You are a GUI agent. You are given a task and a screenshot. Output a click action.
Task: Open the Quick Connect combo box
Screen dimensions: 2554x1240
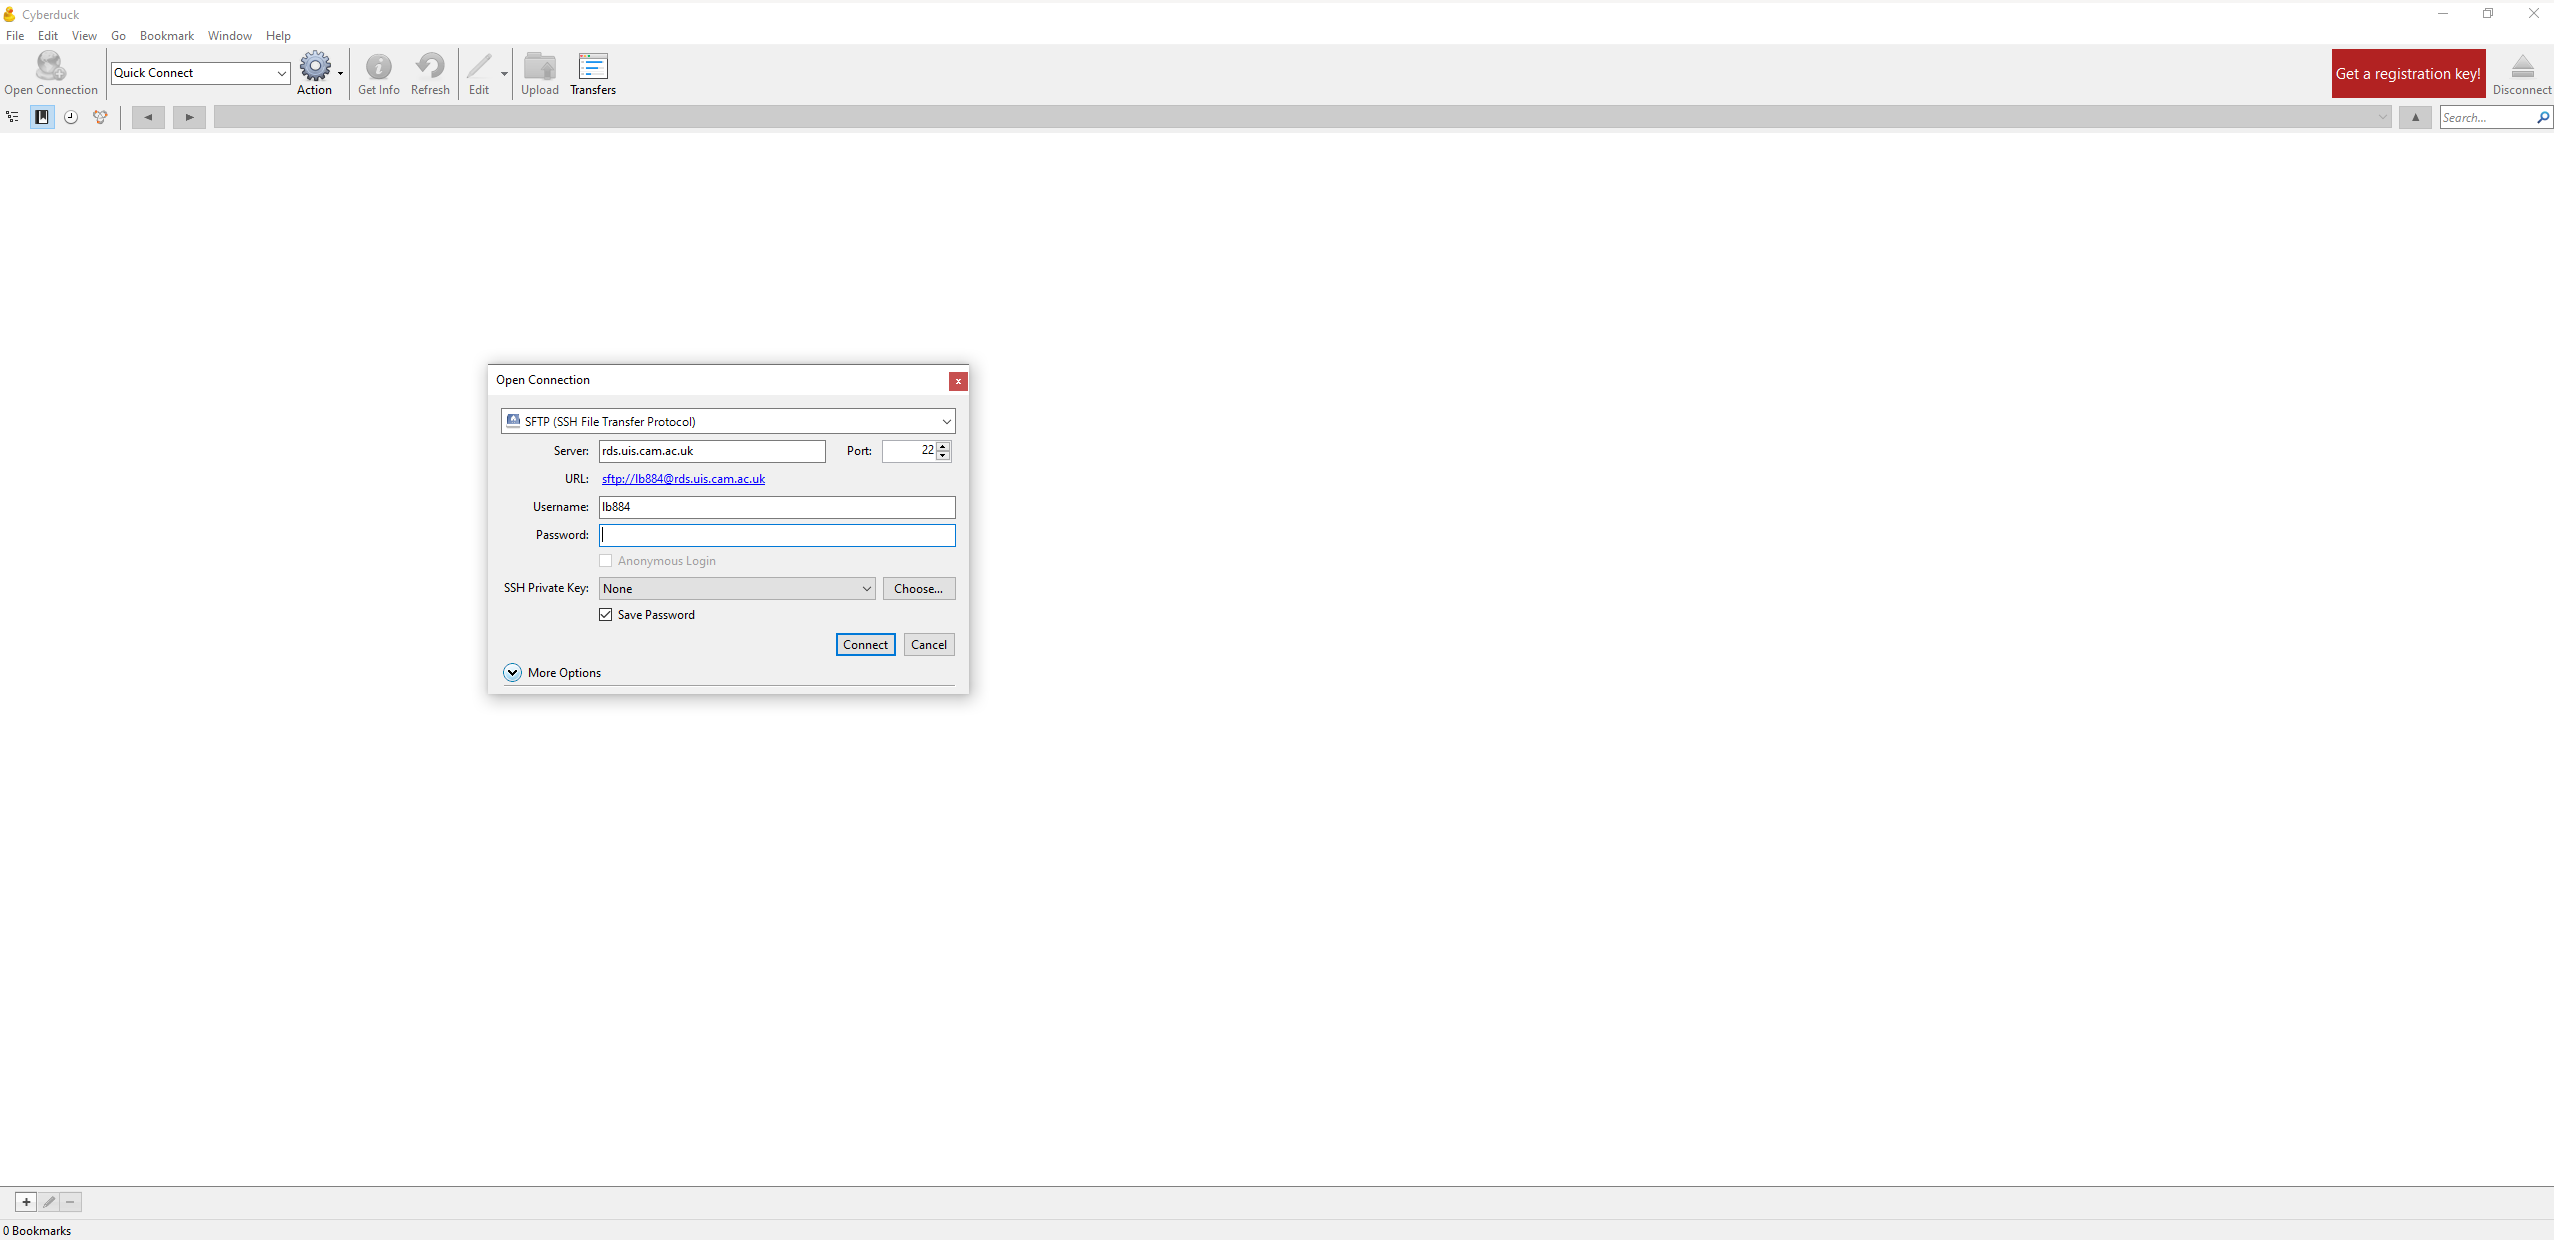200,73
